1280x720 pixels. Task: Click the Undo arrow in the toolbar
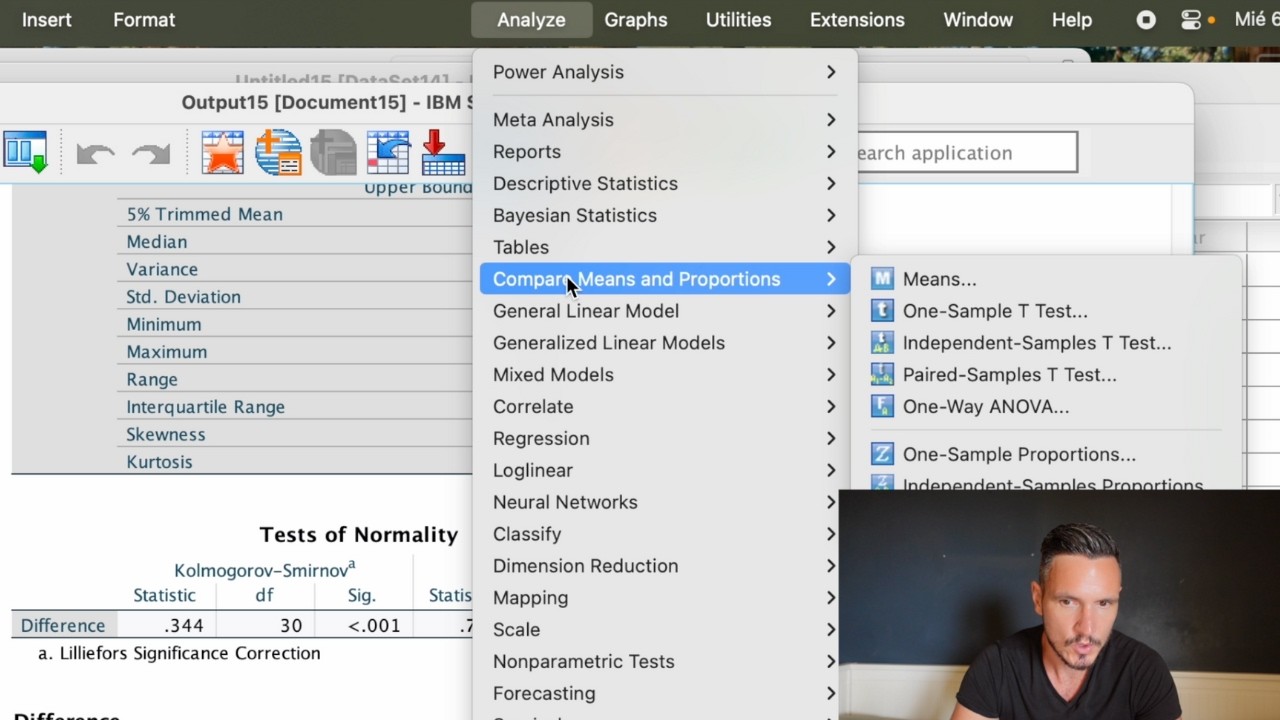click(95, 153)
